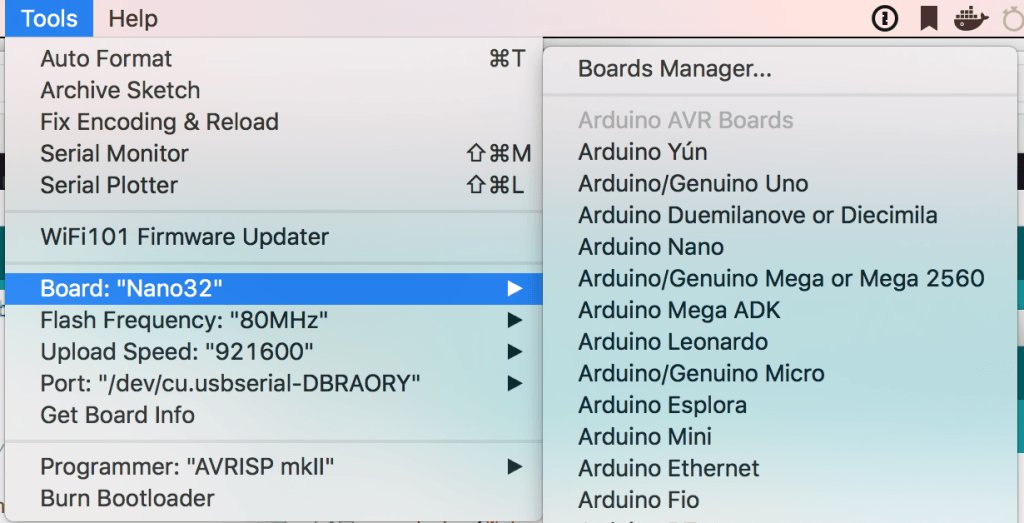The height and width of the screenshot is (523, 1024).
Task: Select Get Board Info
Action: pyautogui.click(x=274, y=415)
